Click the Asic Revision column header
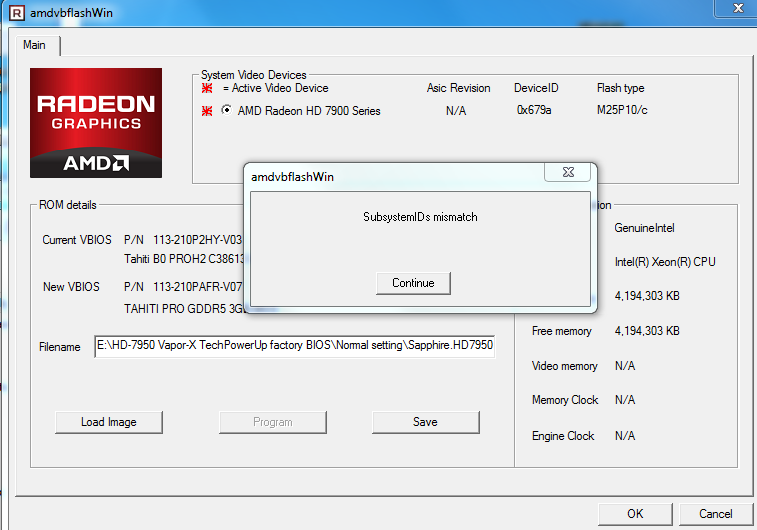757x530 pixels. [458, 88]
